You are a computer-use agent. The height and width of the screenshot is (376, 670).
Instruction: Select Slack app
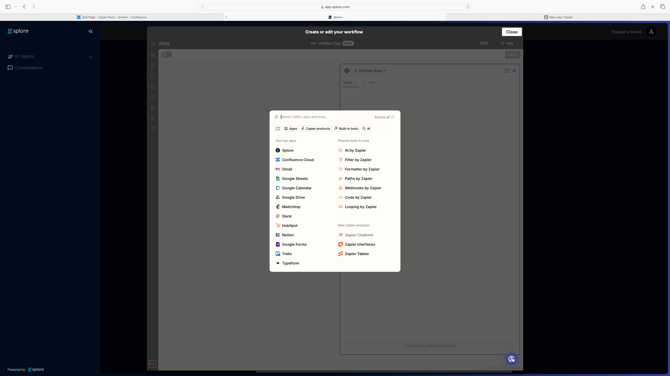tap(284, 216)
